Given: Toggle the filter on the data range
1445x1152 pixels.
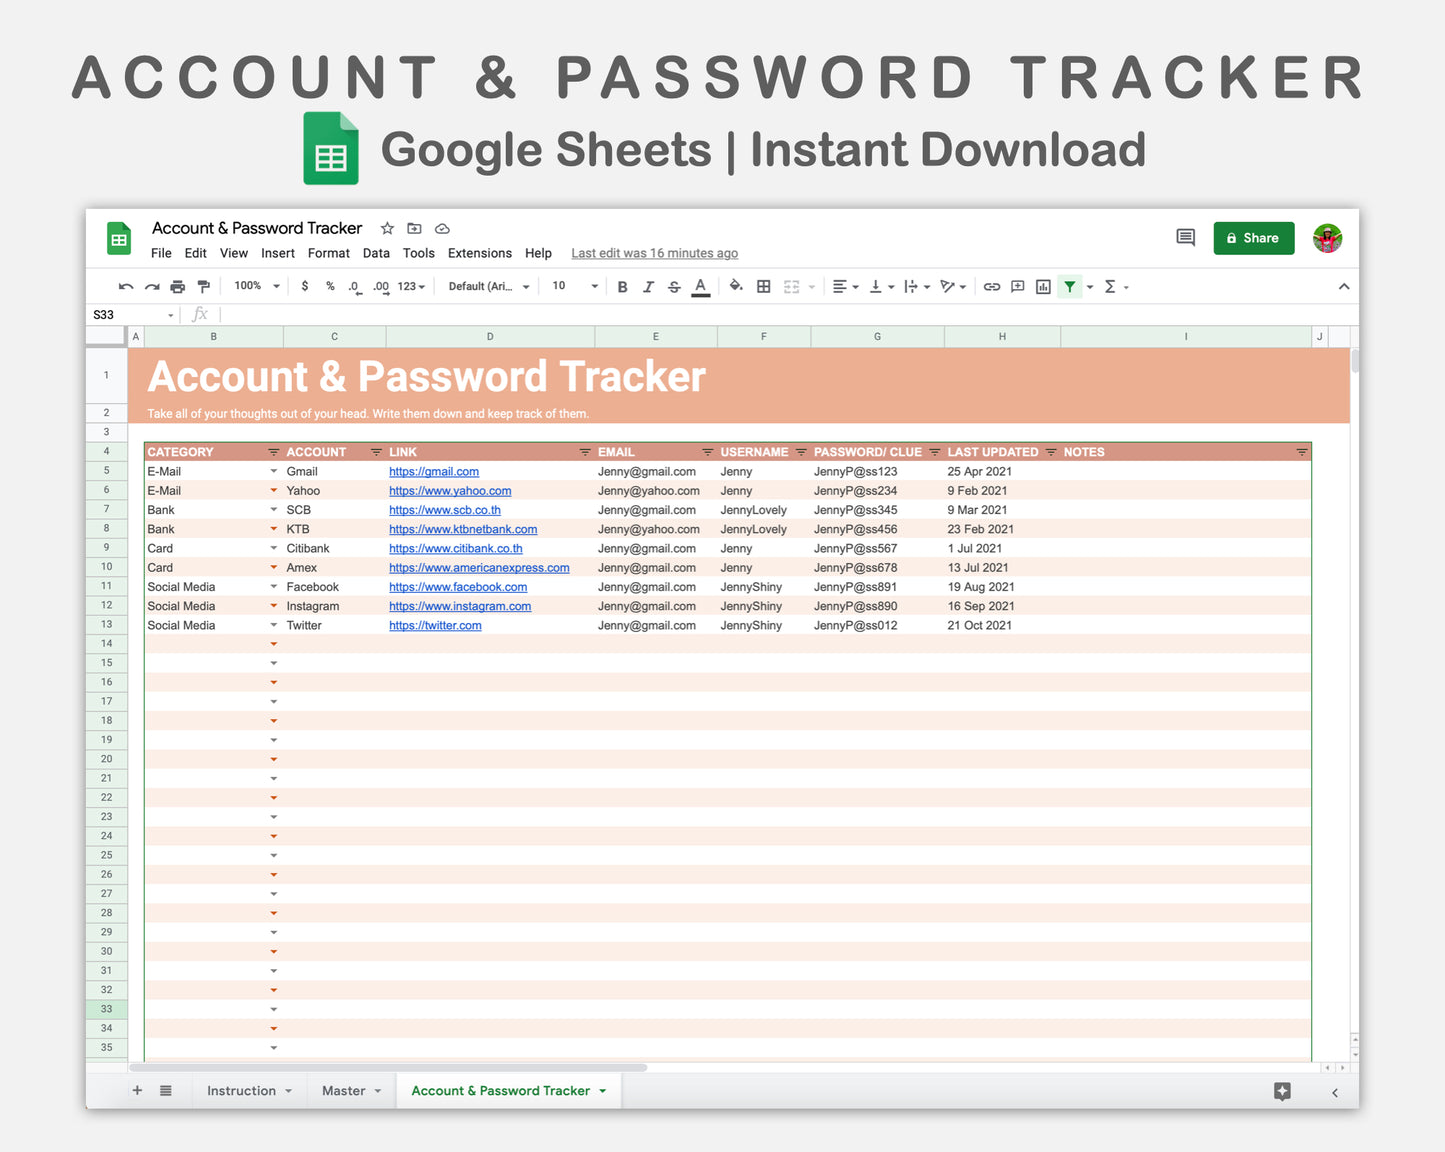Looking at the screenshot, I should 1070,286.
